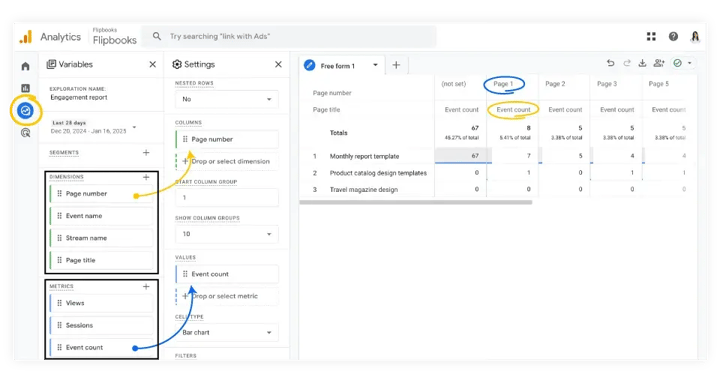Click the Page 1 column header
Viewport: 720px width, 383px height.
pos(503,84)
